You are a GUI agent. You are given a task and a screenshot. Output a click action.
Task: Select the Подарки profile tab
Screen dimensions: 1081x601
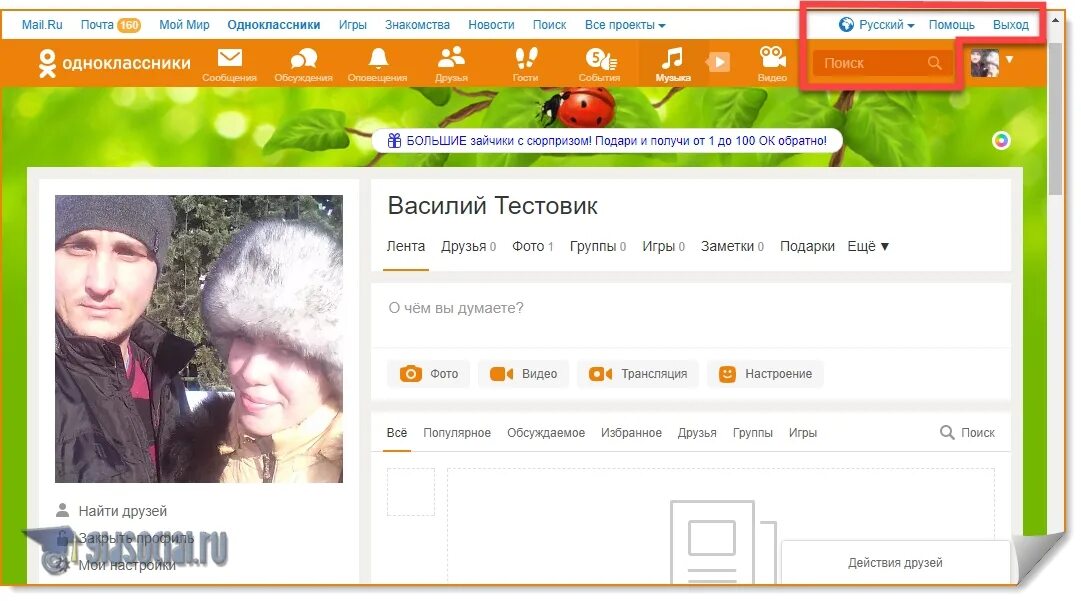807,246
